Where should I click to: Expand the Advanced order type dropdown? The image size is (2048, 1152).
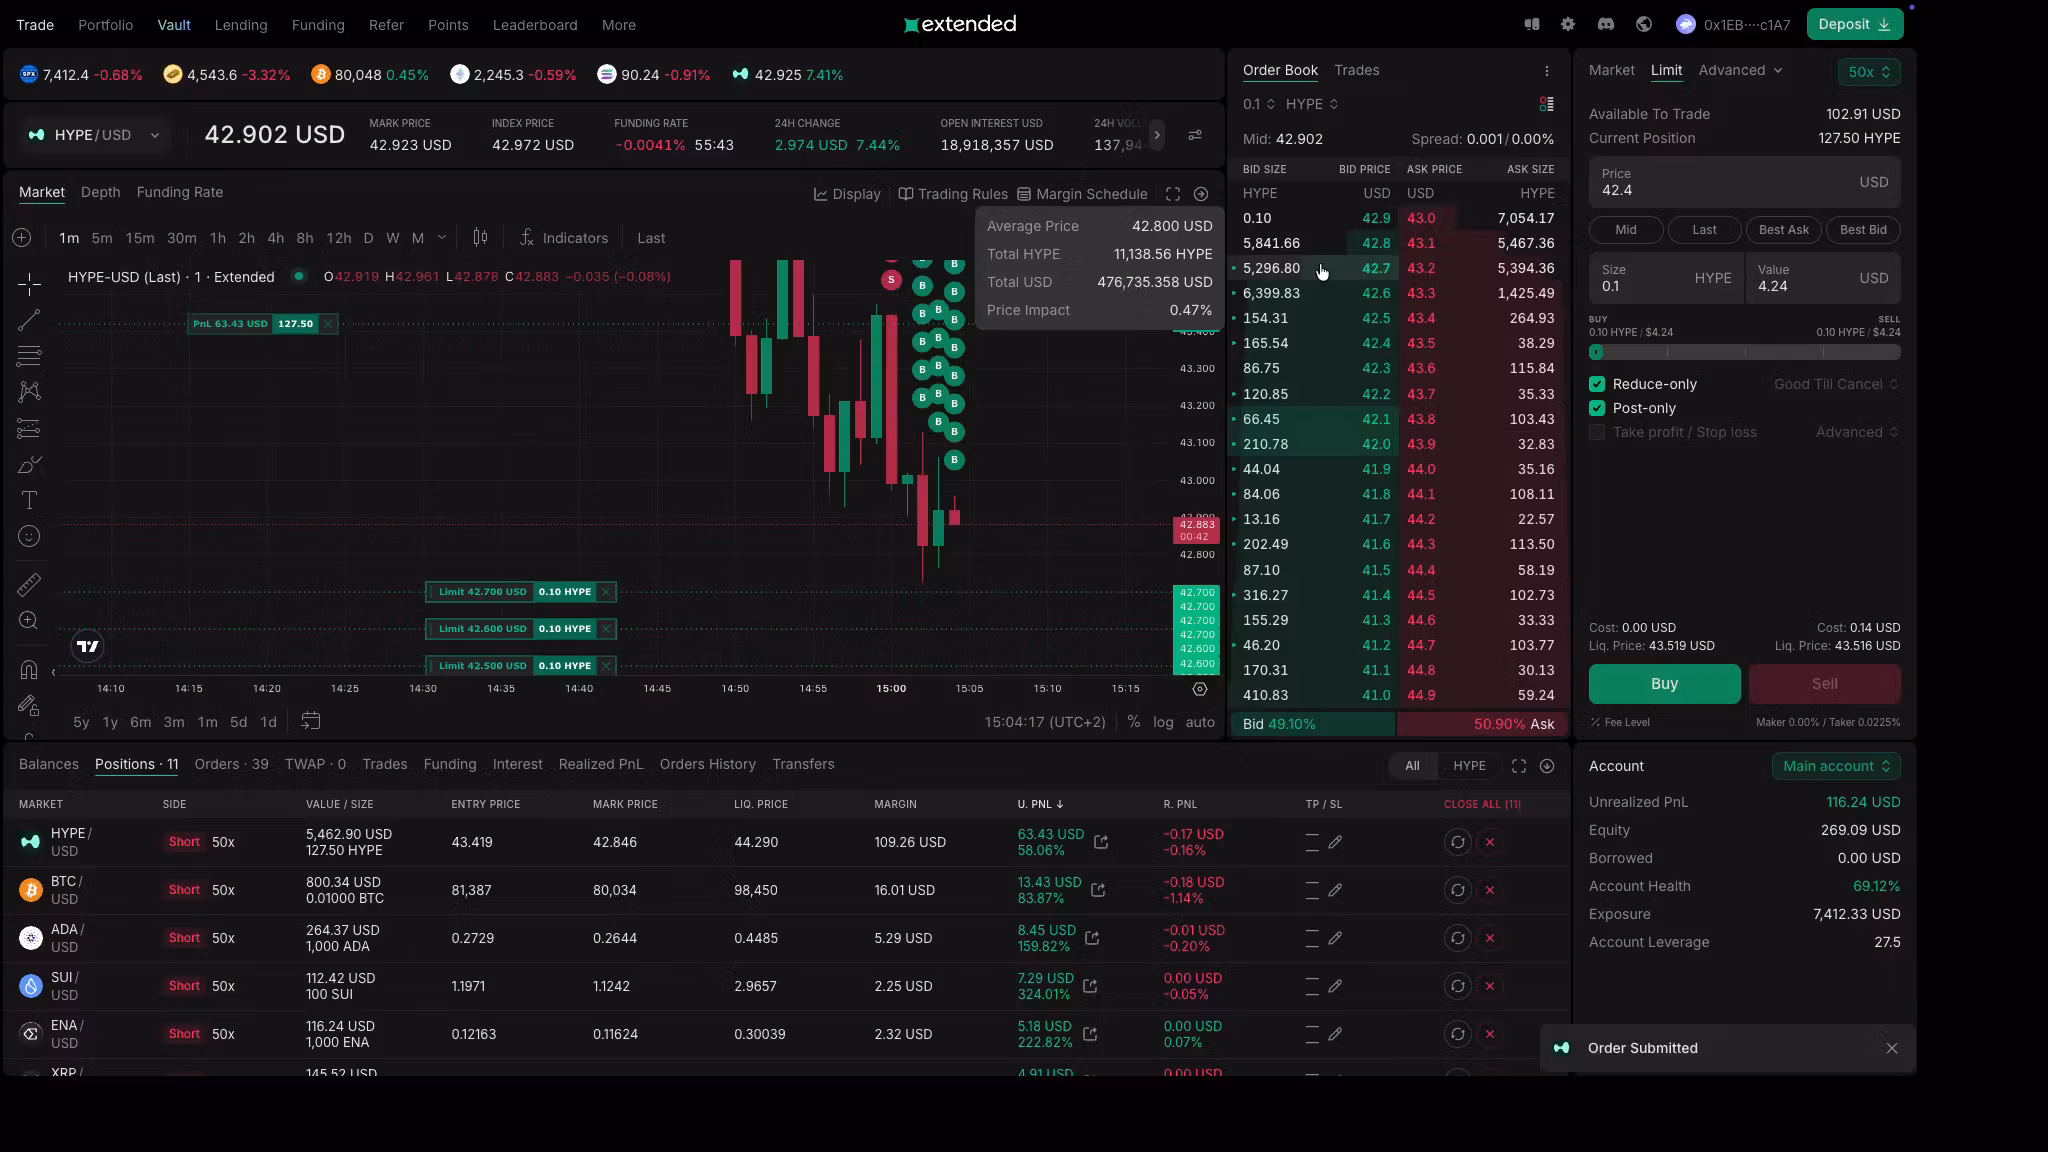(x=1741, y=70)
